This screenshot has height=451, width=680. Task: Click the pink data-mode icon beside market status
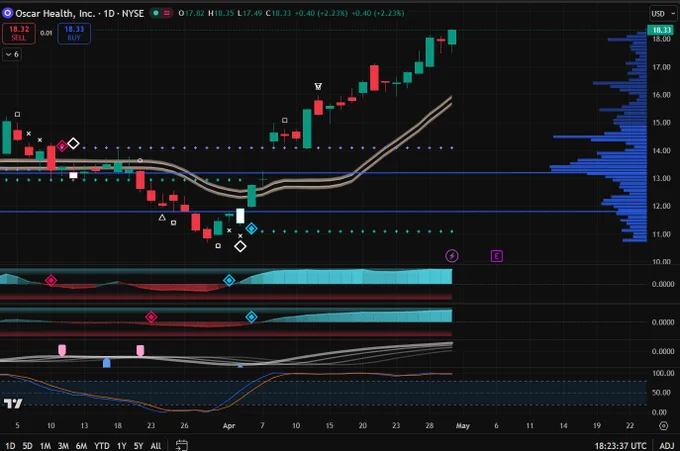point(167,13)
